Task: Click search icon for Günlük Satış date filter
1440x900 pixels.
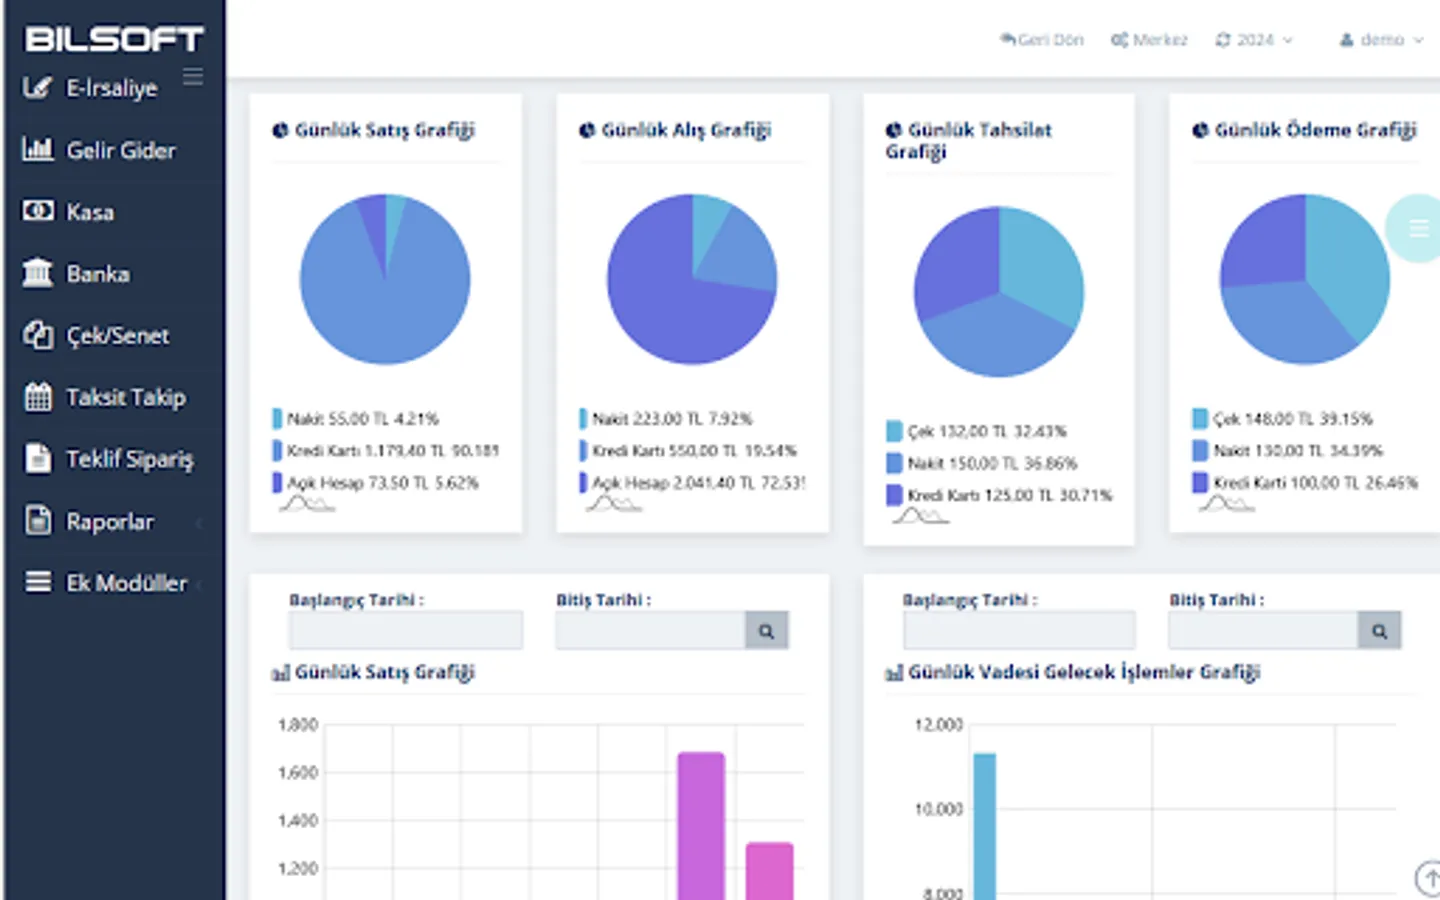Action: (x=766, y=631)
